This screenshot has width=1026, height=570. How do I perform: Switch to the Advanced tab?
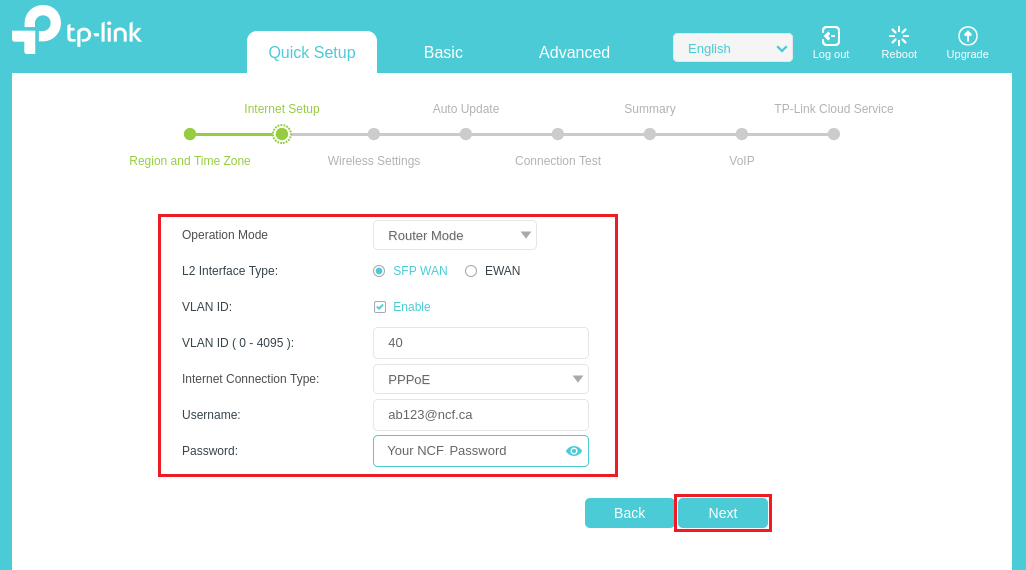[x=574, y=53]
